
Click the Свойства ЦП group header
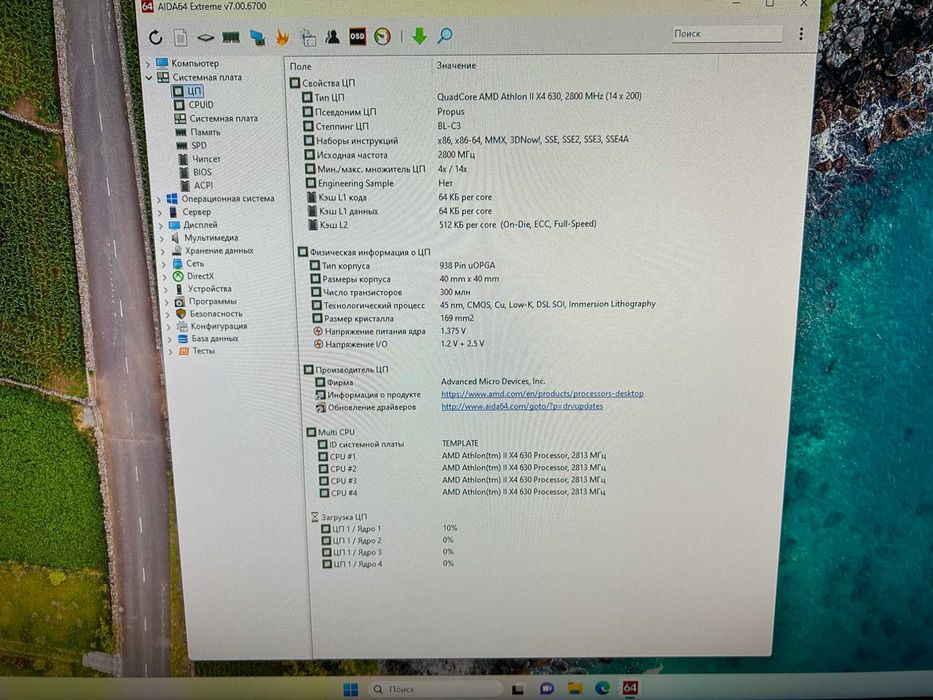coord(323,83)
